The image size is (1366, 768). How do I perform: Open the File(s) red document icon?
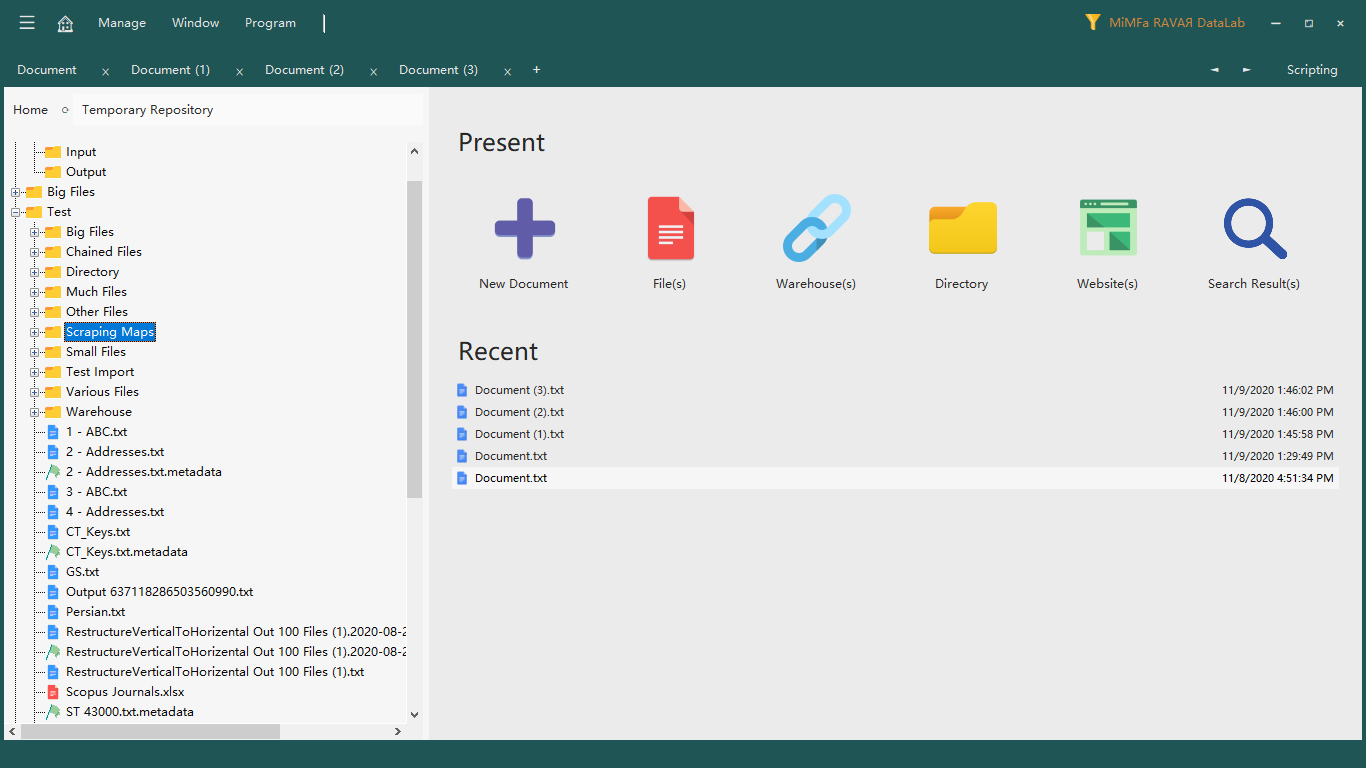pyautogui.click(x=669, y=229)
